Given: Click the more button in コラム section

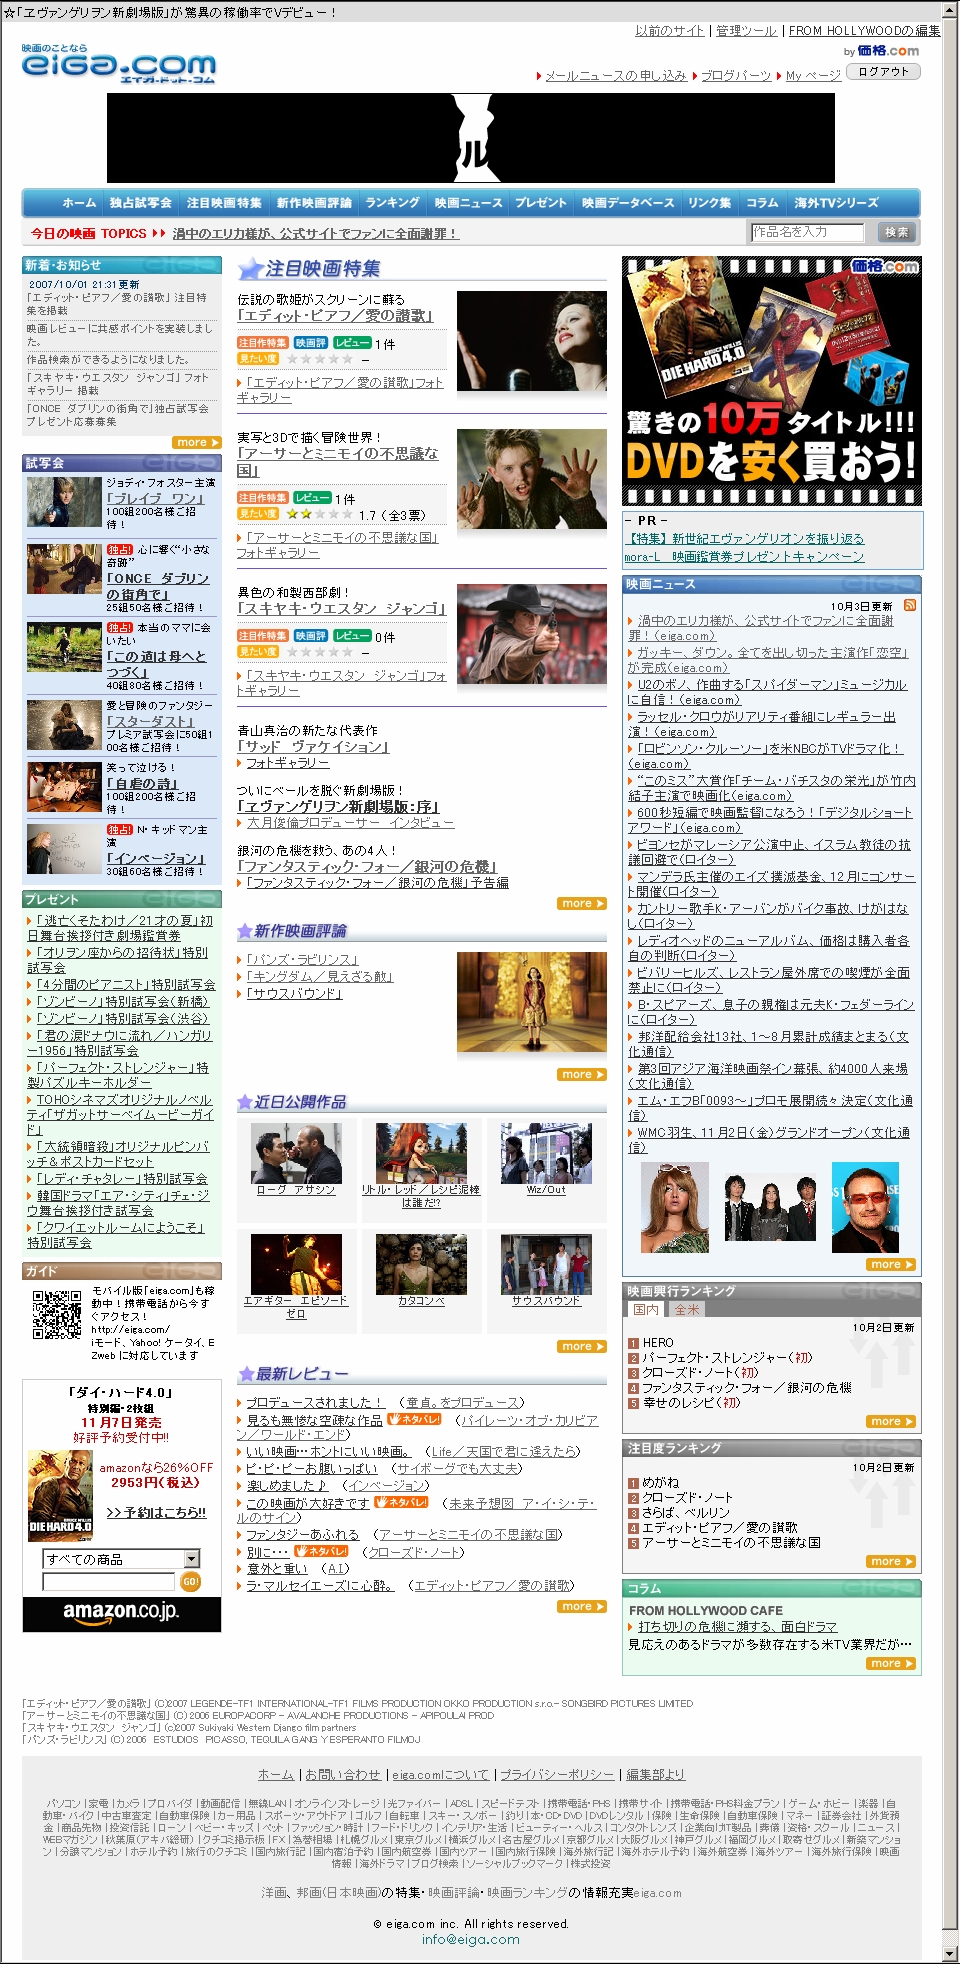Looking at the screenshot, I should click(x=891, y=1663).
